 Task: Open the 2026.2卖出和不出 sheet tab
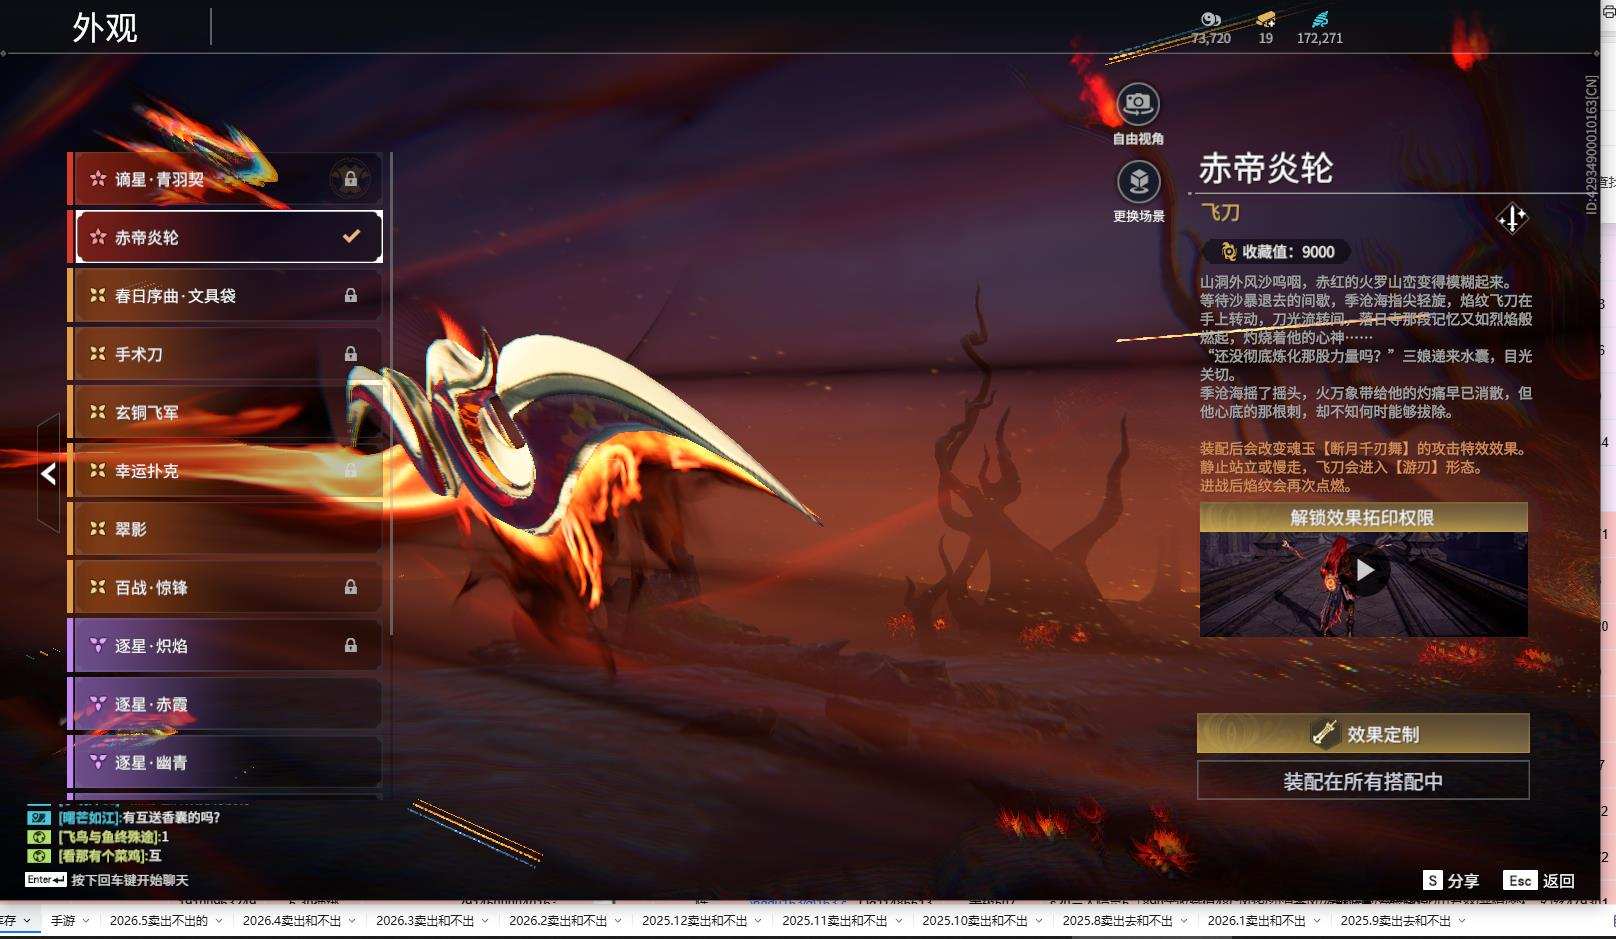coord(558,920)
